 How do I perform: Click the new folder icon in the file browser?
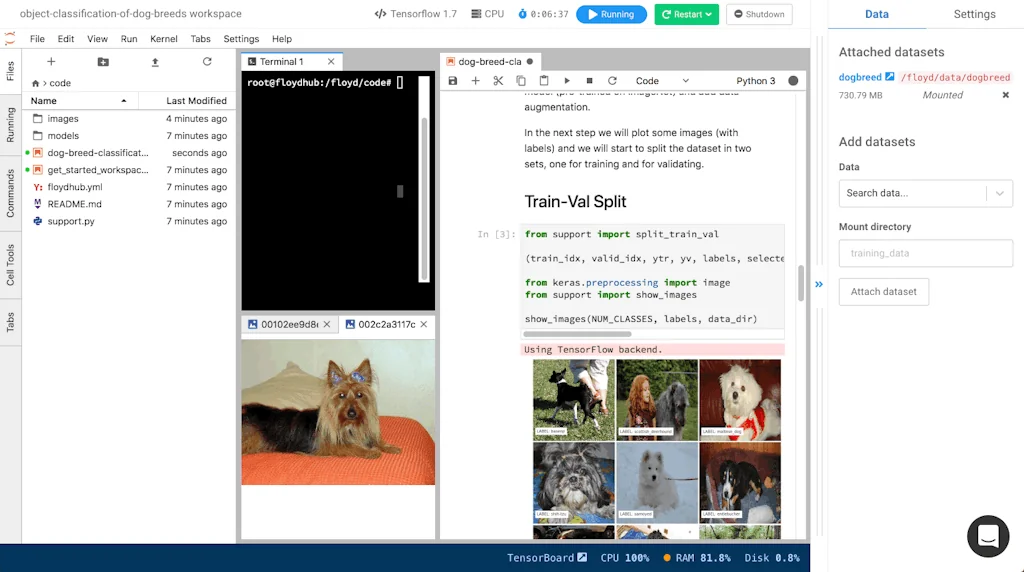(x=103, y=62)
